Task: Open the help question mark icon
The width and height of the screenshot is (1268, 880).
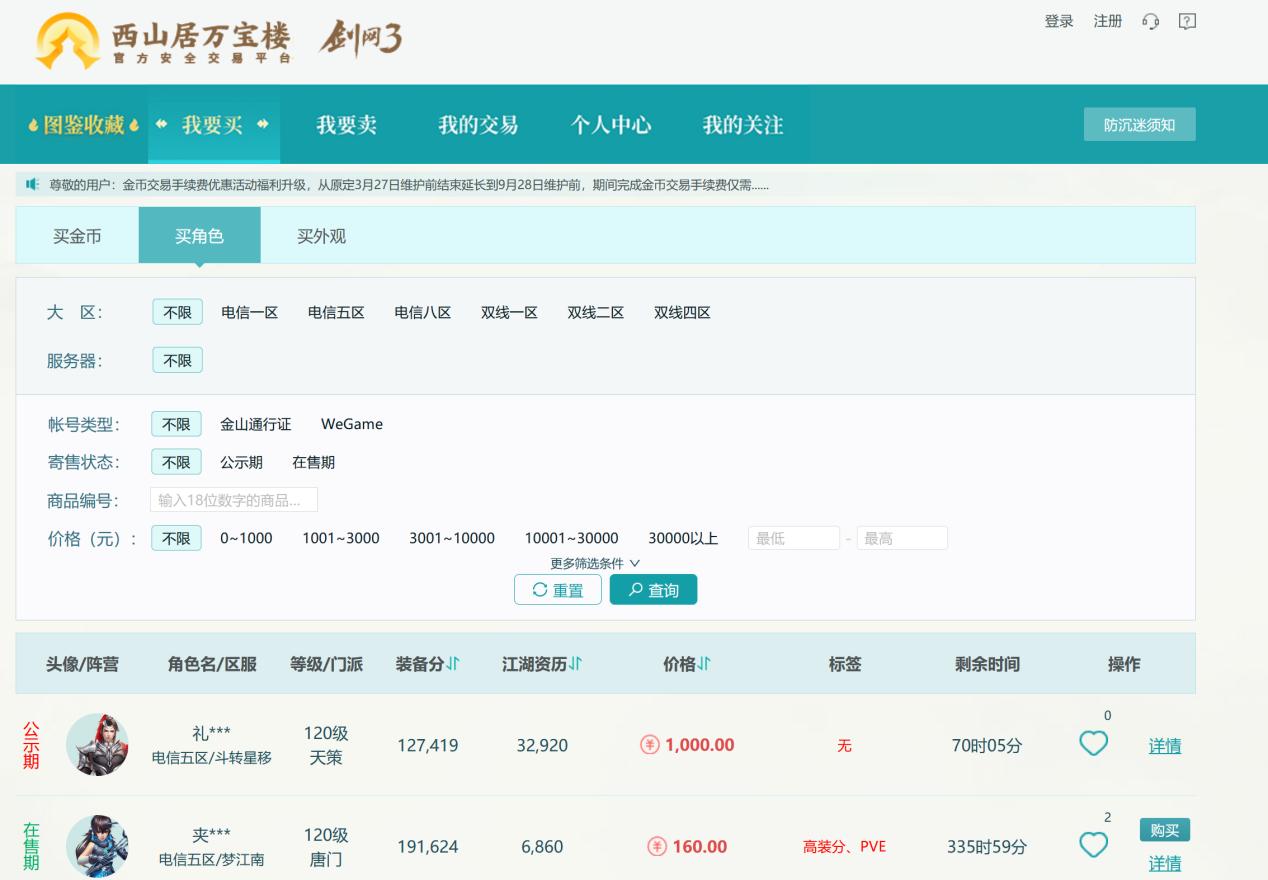Action: 1186,20
